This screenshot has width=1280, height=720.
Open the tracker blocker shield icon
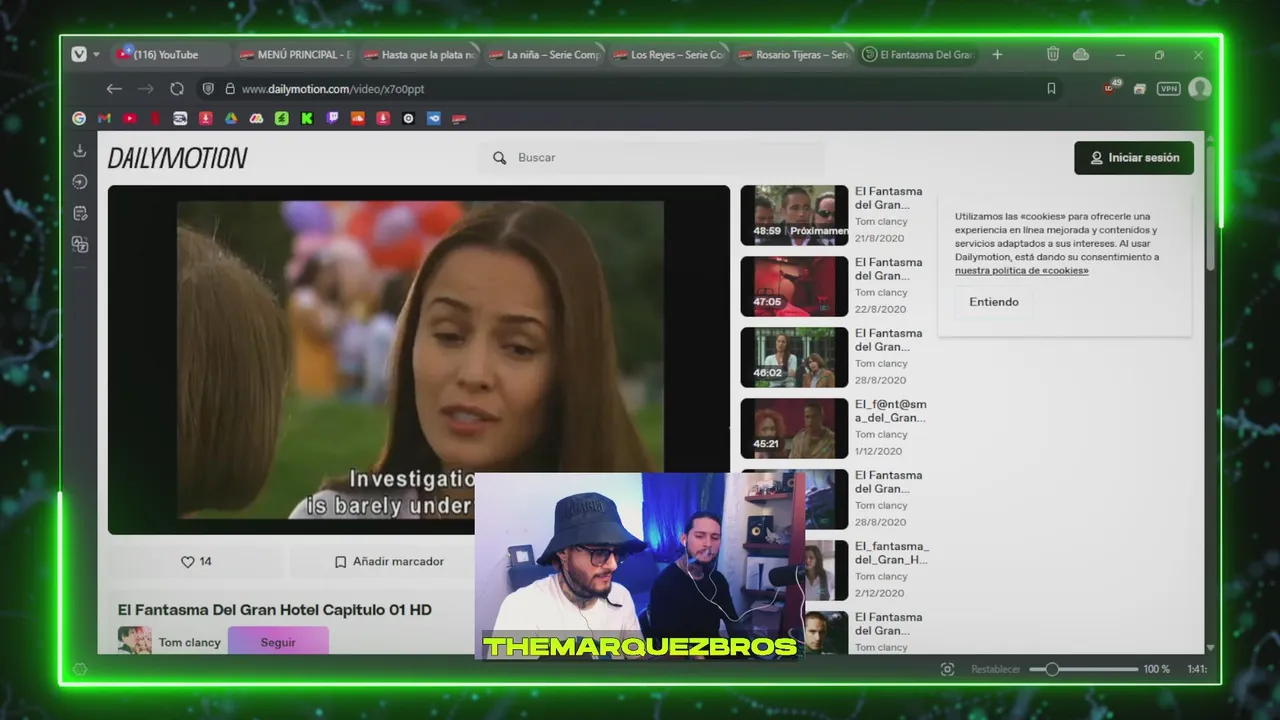tap(208, 89)
